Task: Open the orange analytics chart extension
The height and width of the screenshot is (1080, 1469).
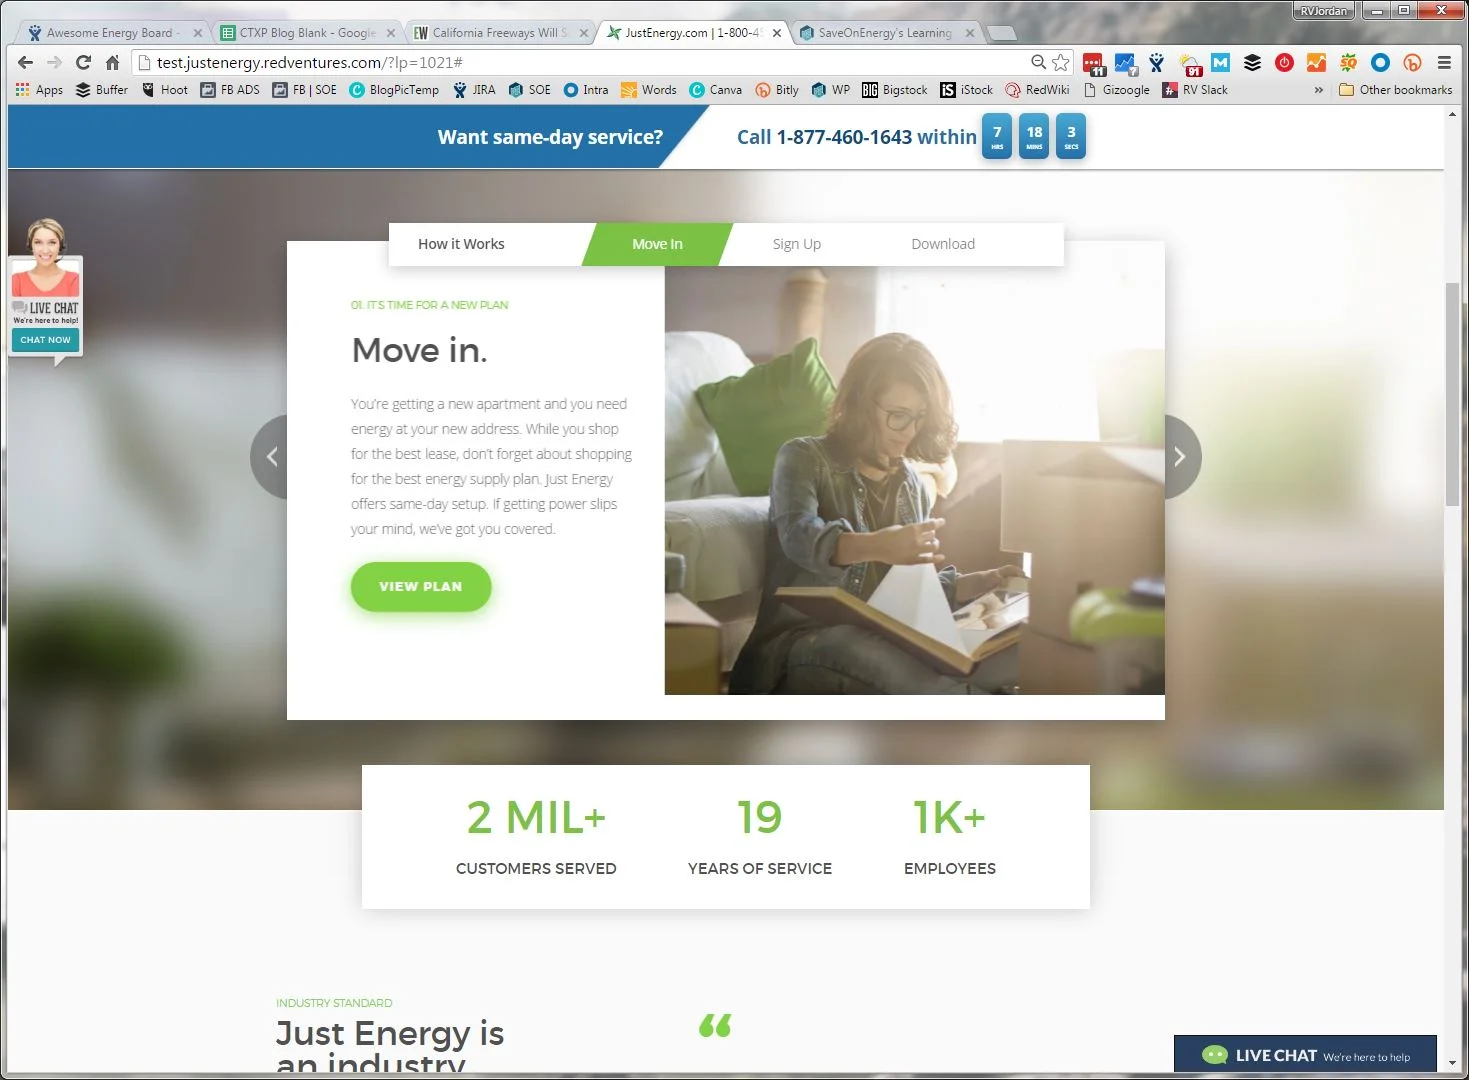Action: pos(1316,62)
